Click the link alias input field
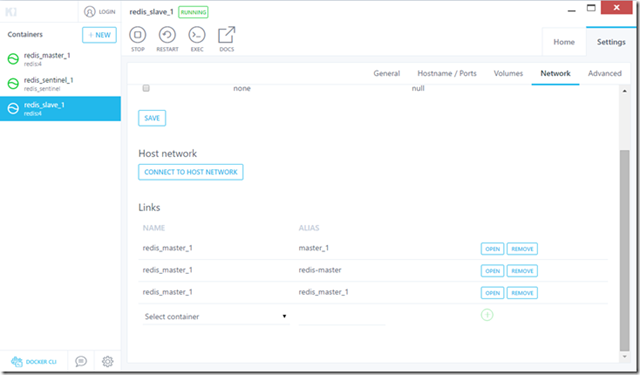The height and width of the screenshot is (375, 640). tap(342, 317)
